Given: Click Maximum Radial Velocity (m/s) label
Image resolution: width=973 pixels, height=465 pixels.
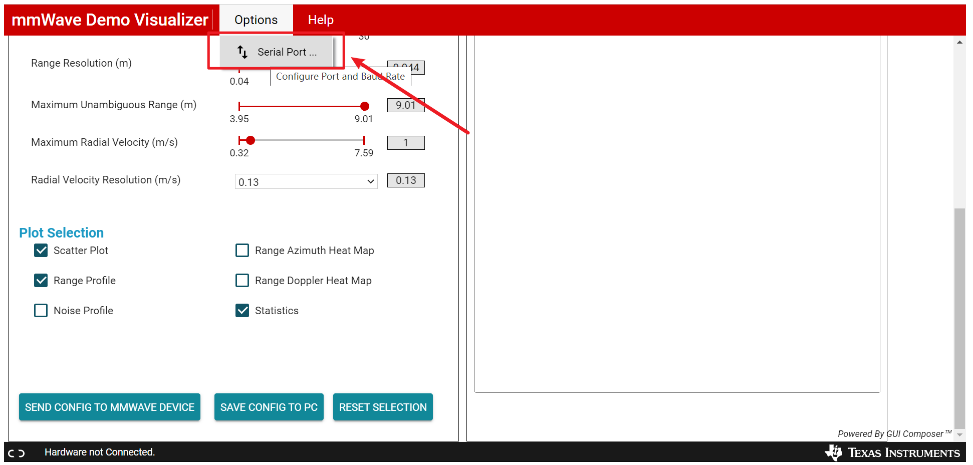Looking at the screenshot, I should (104, 143).
